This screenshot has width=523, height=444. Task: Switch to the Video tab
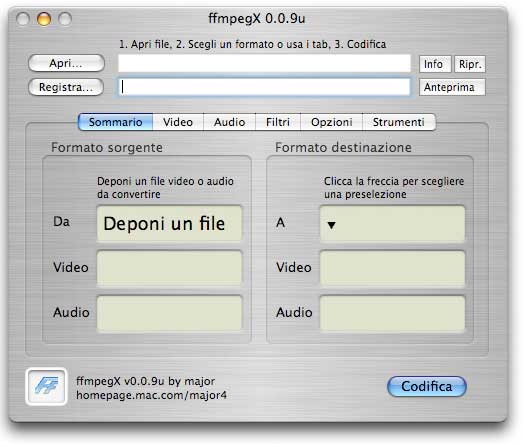point(178,122)
